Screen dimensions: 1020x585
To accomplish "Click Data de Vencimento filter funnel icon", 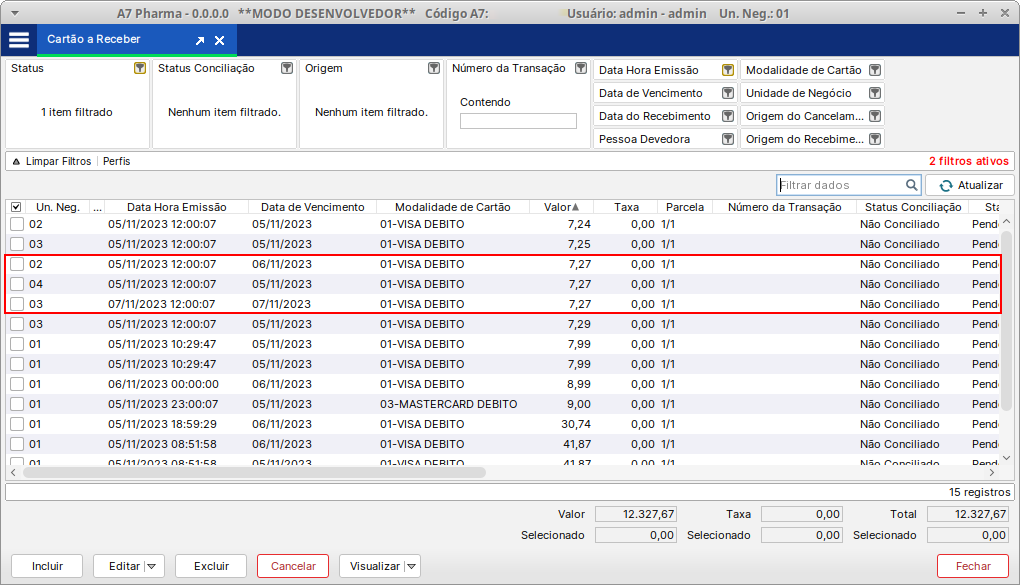I will click(727, 93).
